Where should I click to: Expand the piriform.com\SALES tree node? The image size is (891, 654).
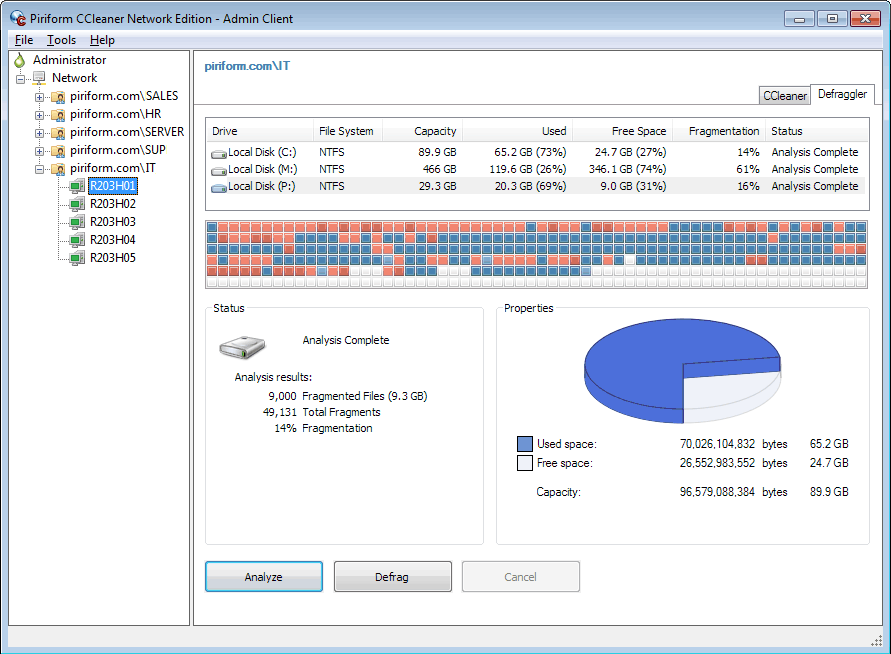(x=40, y=97)
